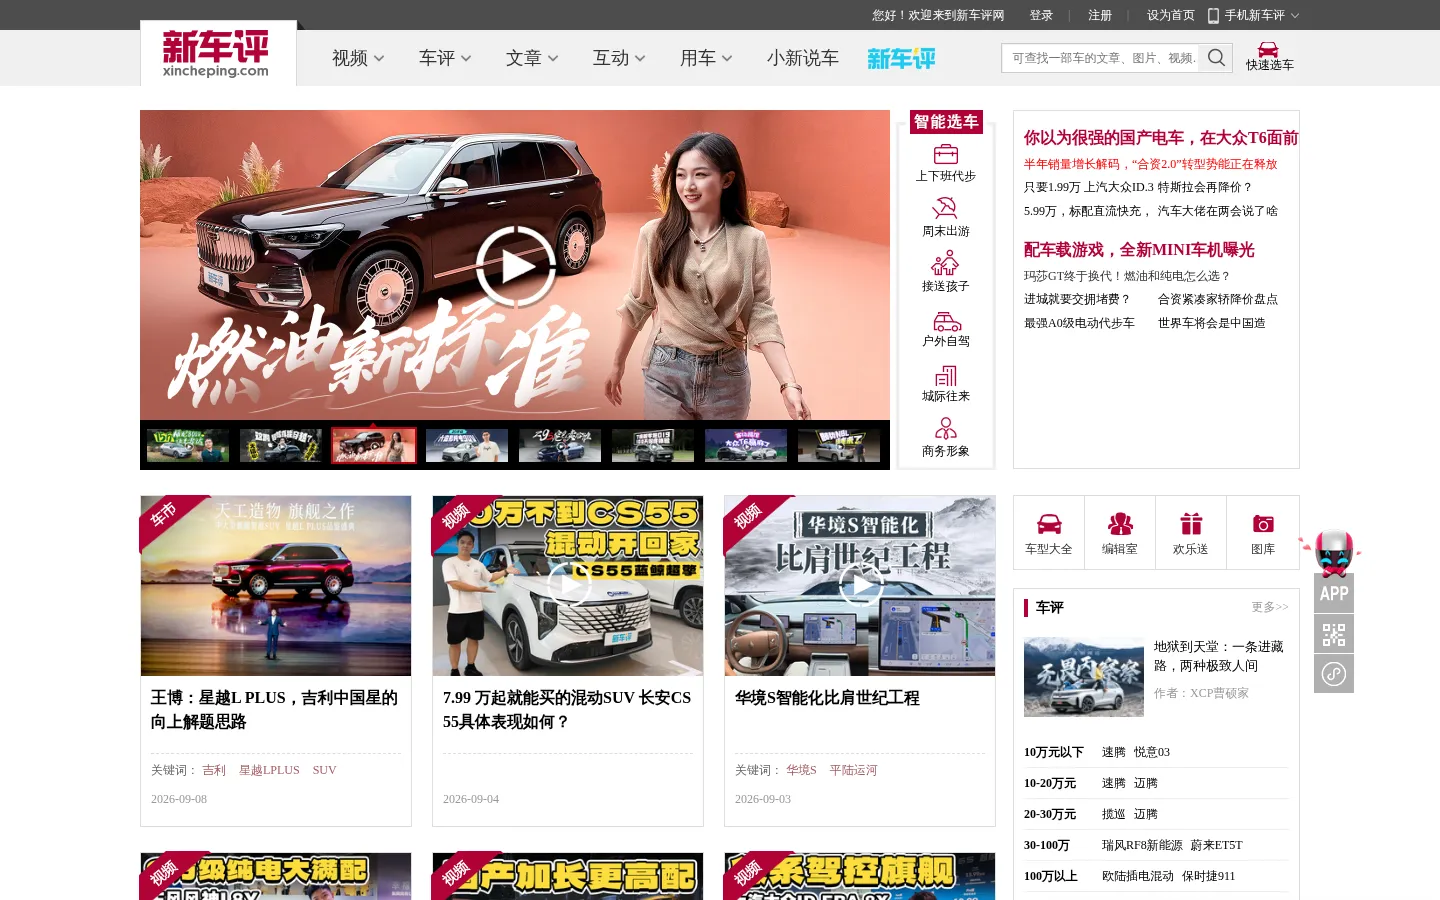Expand the 手机新车评 dropdown arrow

tap(1295, 15)
